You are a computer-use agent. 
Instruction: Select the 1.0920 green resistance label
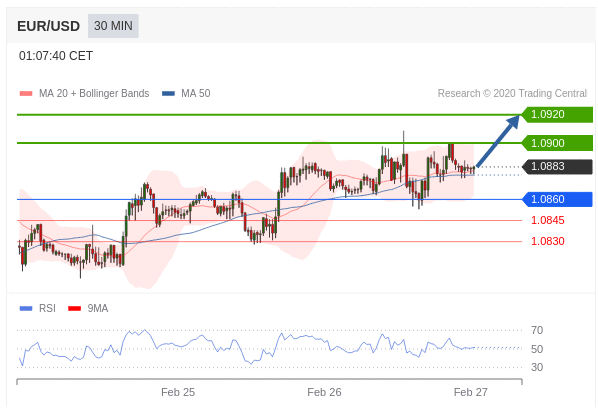[x=557, y=114]
